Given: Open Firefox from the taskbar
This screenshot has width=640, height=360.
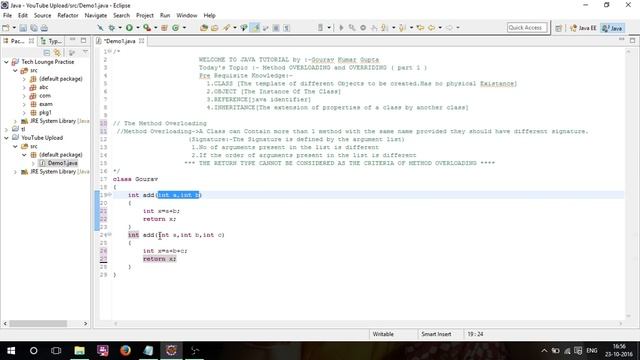Looking at the screenshot, I should click(x=125, y=351).
